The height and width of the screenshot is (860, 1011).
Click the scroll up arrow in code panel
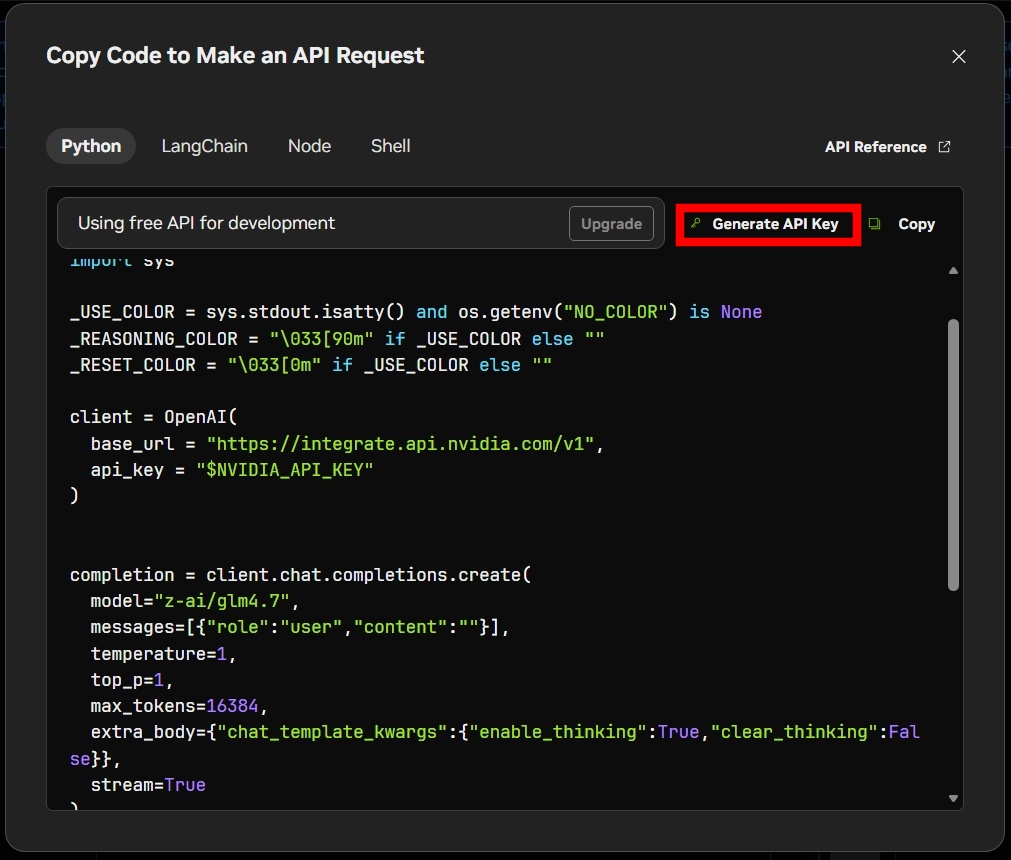click(x=953, y=271)
